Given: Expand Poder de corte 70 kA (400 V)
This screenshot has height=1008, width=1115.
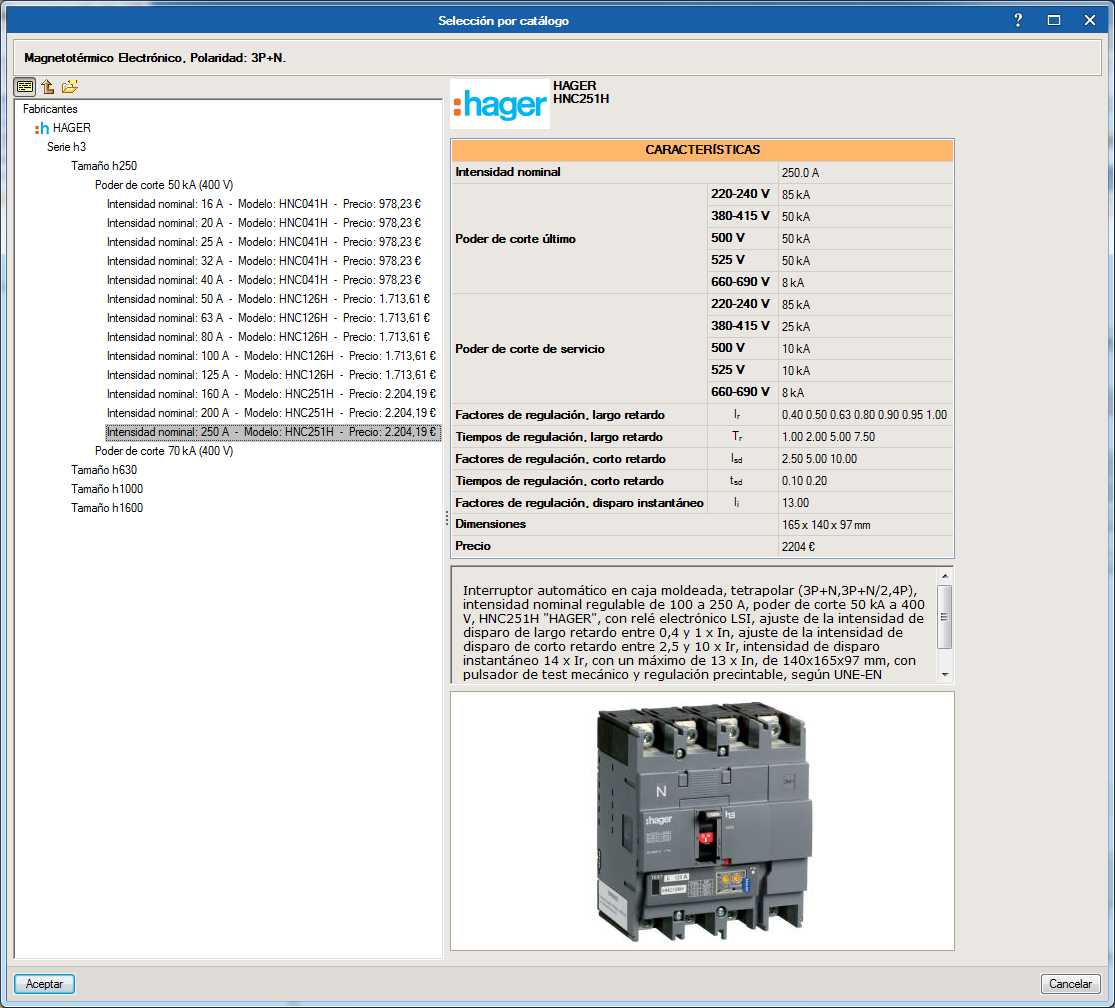Looking at the screenshot, I should tap(164, 451).
